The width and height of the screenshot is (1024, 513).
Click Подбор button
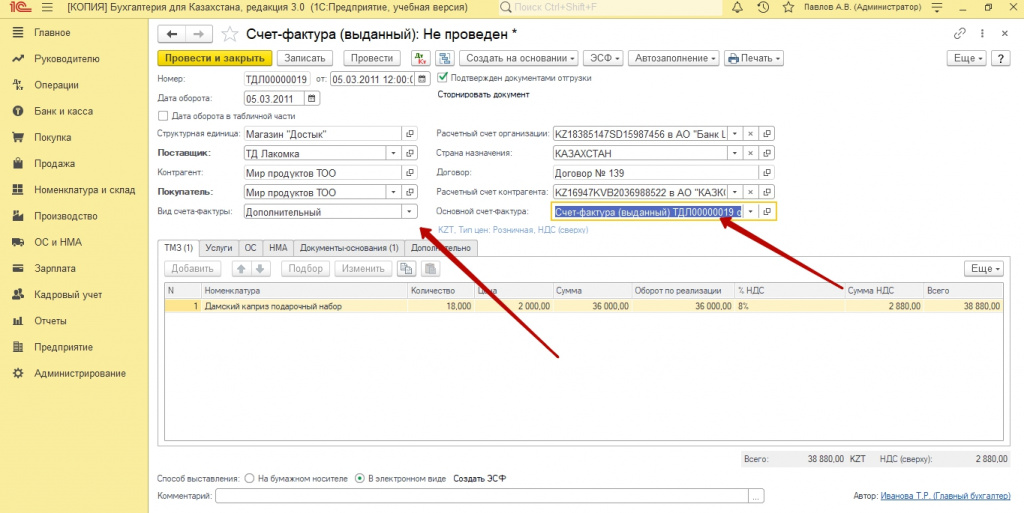306,268
